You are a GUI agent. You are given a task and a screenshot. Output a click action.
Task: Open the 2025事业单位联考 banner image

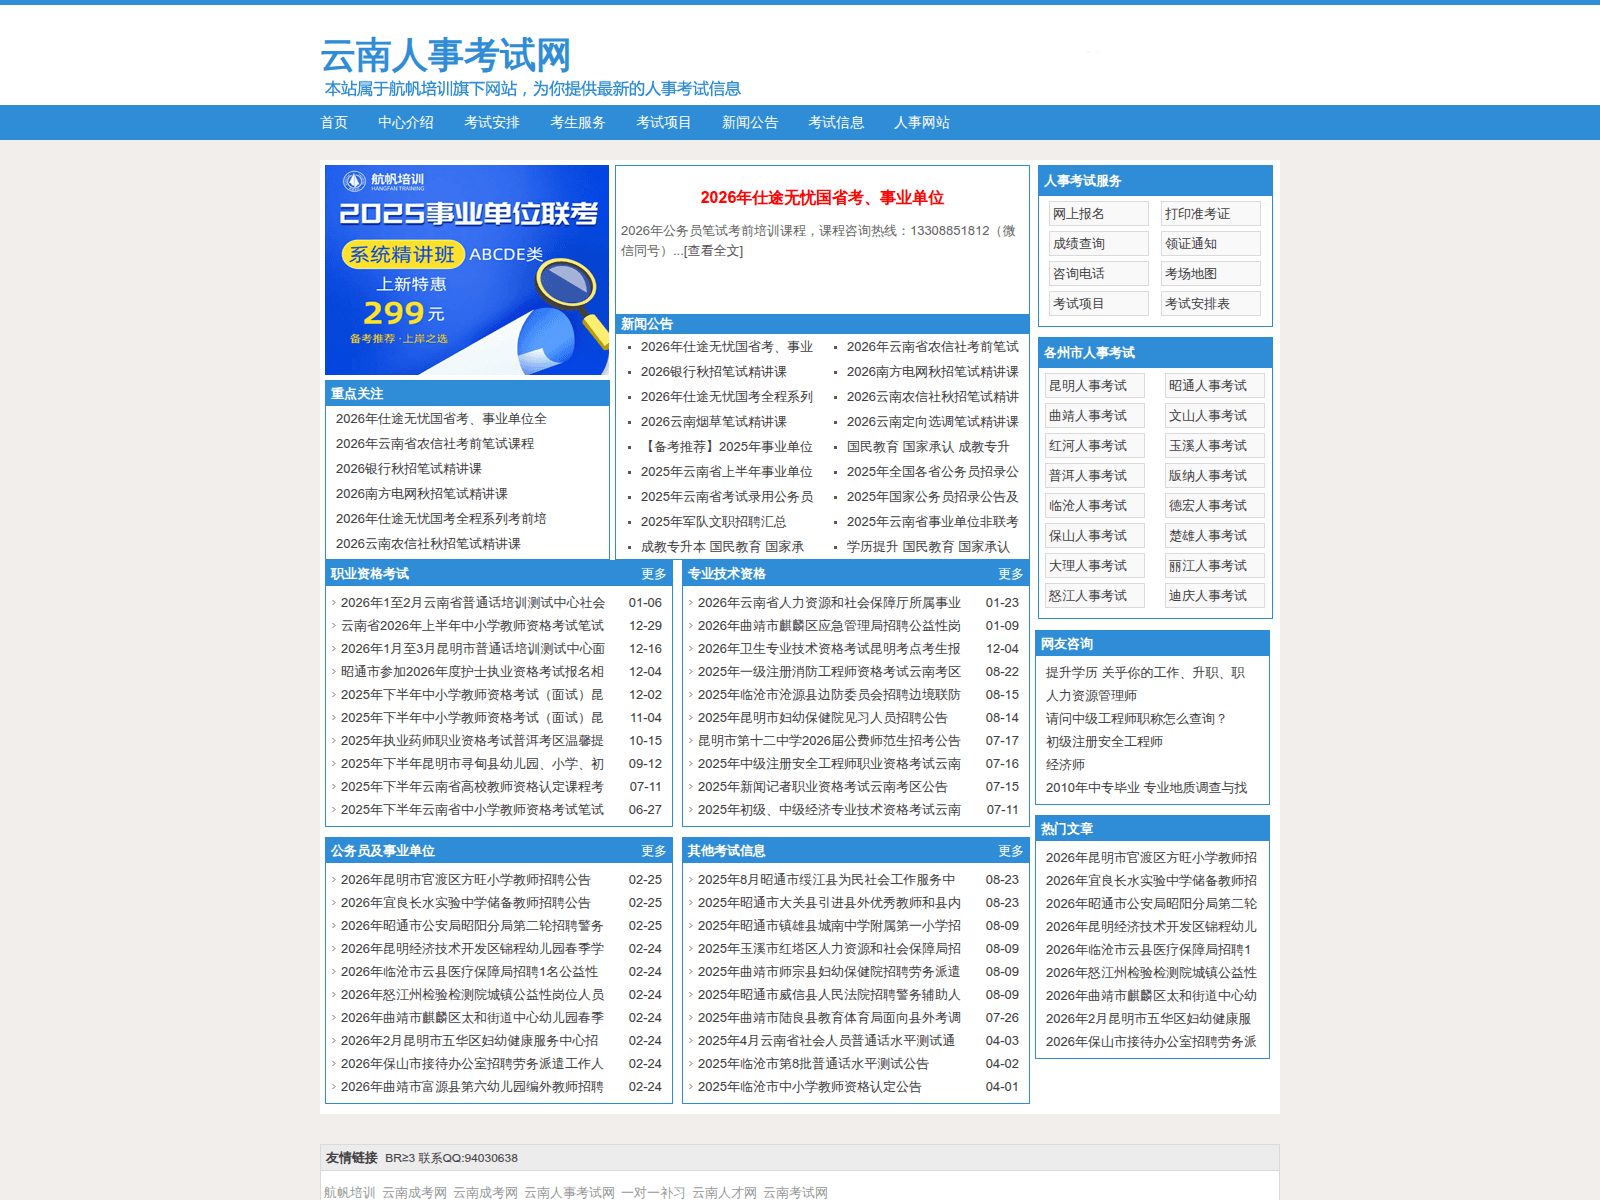[x=467, y=270]
